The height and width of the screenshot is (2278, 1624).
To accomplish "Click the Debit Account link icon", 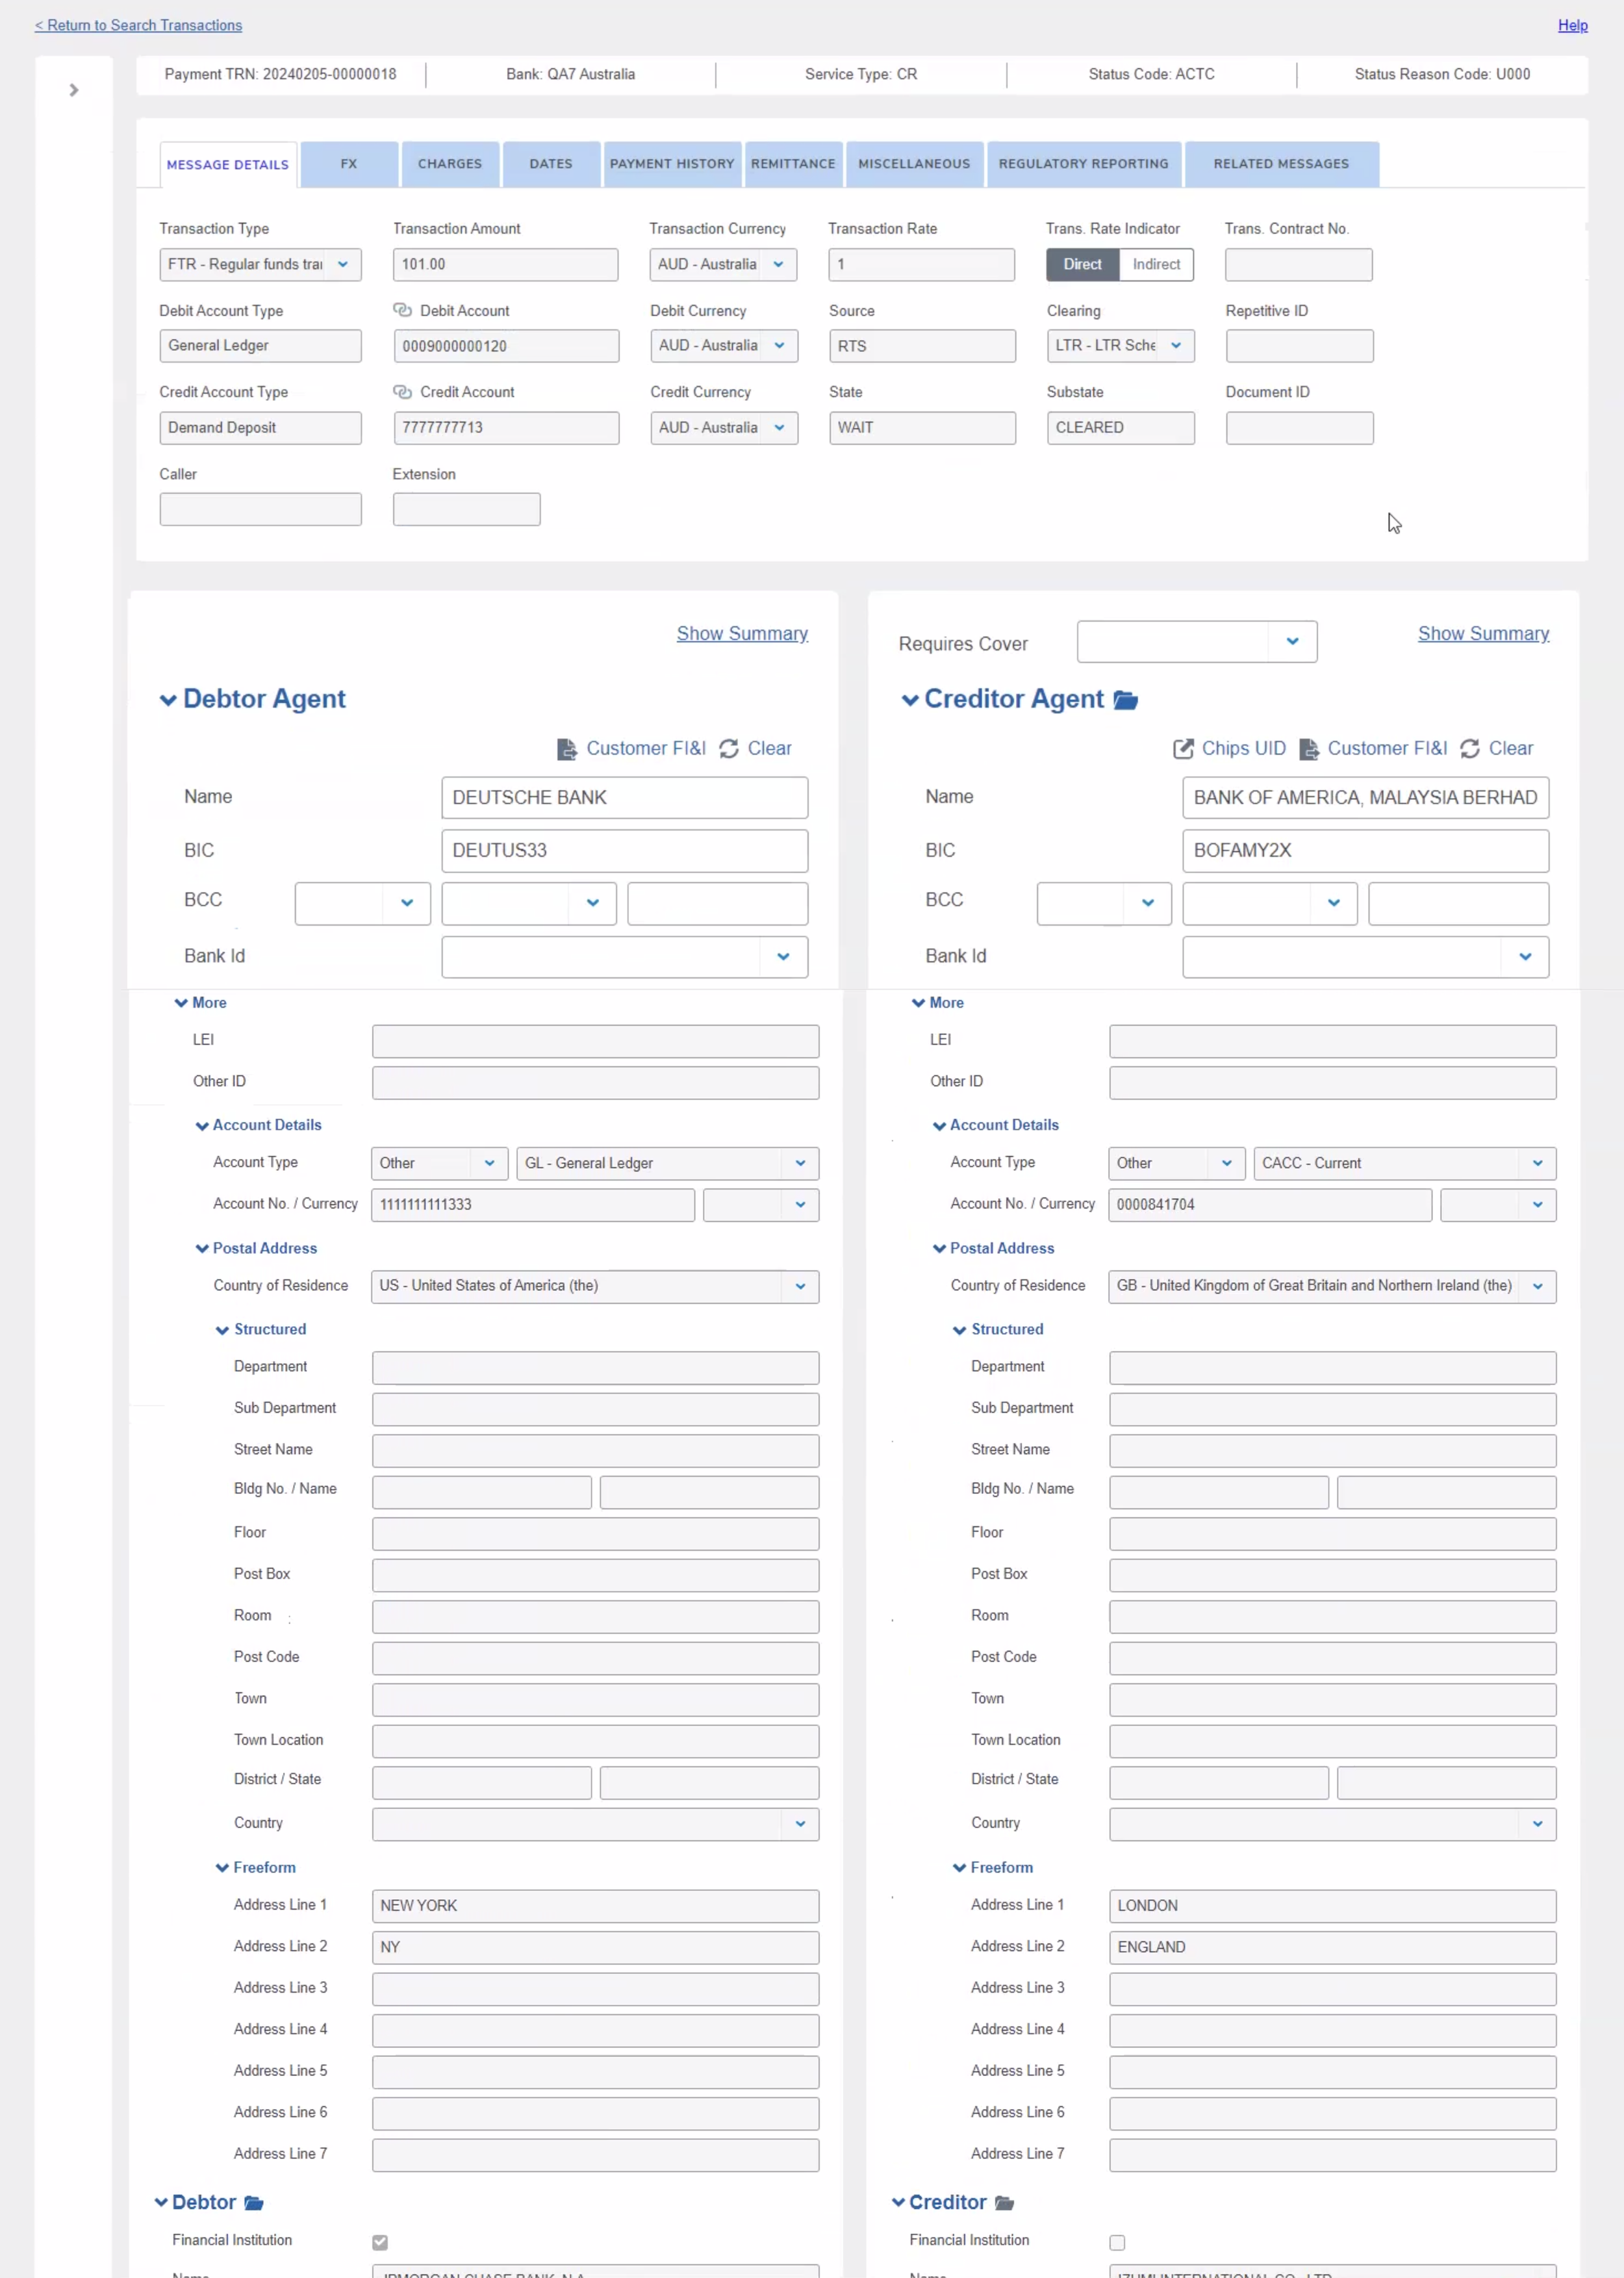I will (x=402, y=311).
